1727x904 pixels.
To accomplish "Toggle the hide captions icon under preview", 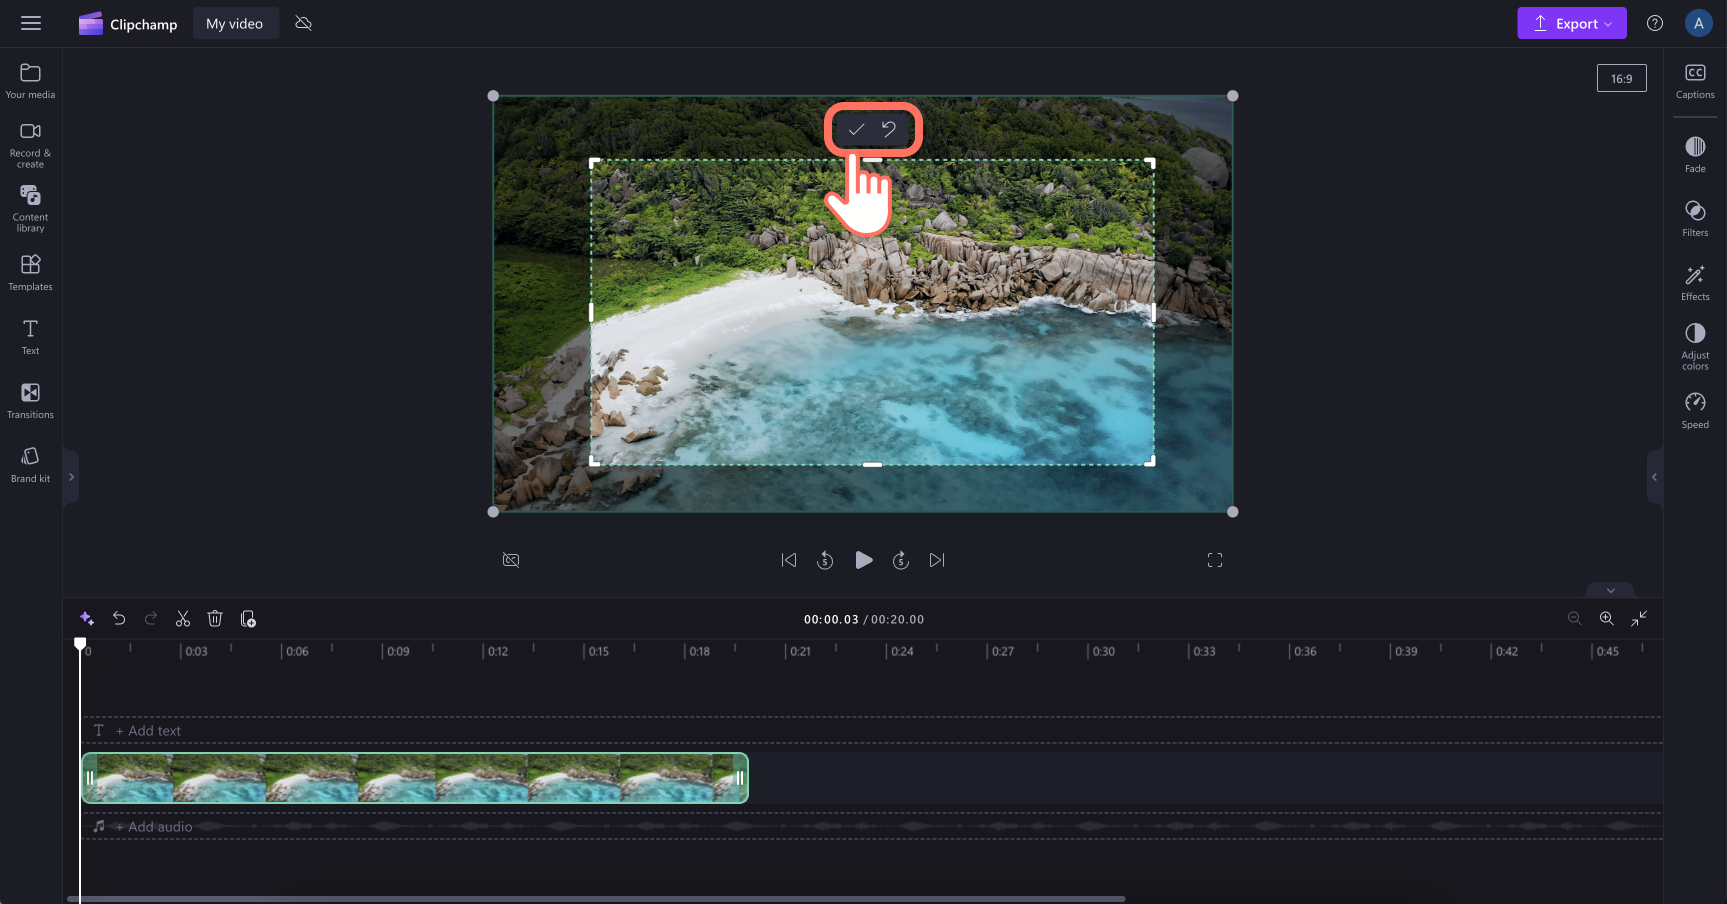I will click(511, 560).
